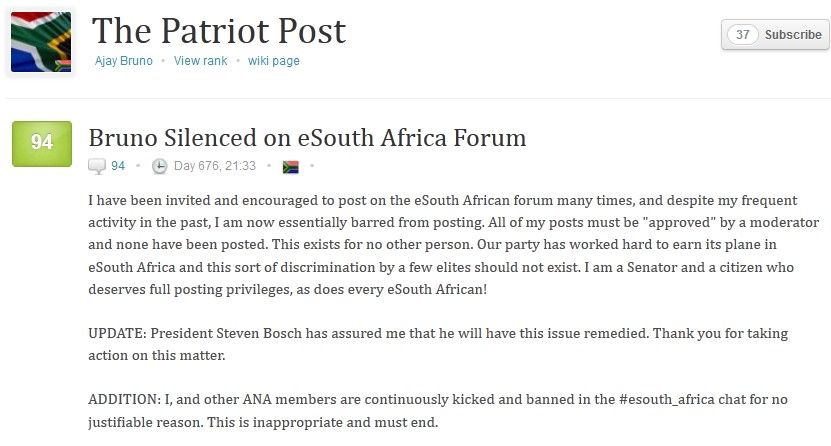
Task: Click the 37 subscribers counter
Action: pyautogui.click(x=742, y=34)
